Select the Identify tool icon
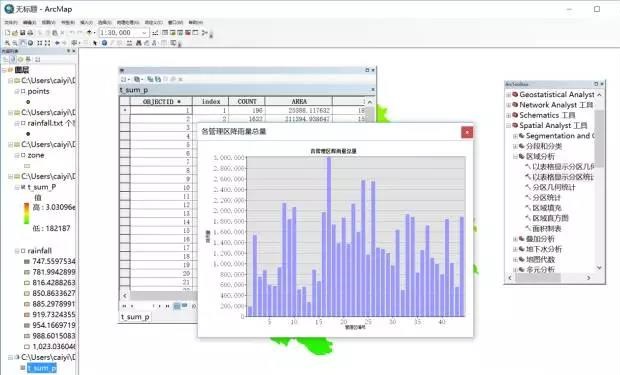 104,43
